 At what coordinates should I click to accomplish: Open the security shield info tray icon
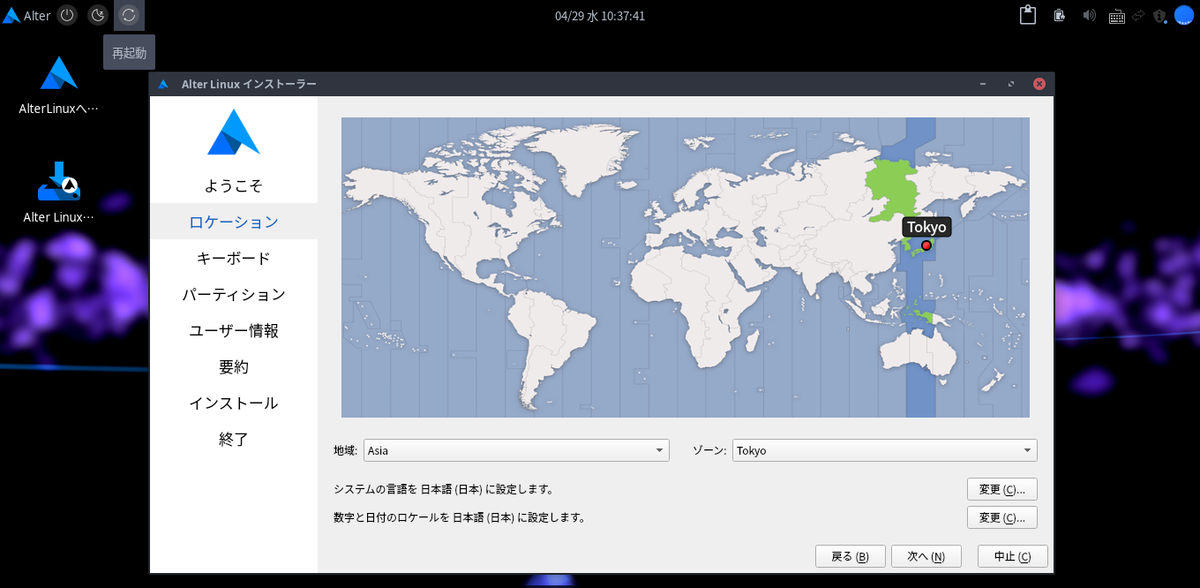[1160, 15]
